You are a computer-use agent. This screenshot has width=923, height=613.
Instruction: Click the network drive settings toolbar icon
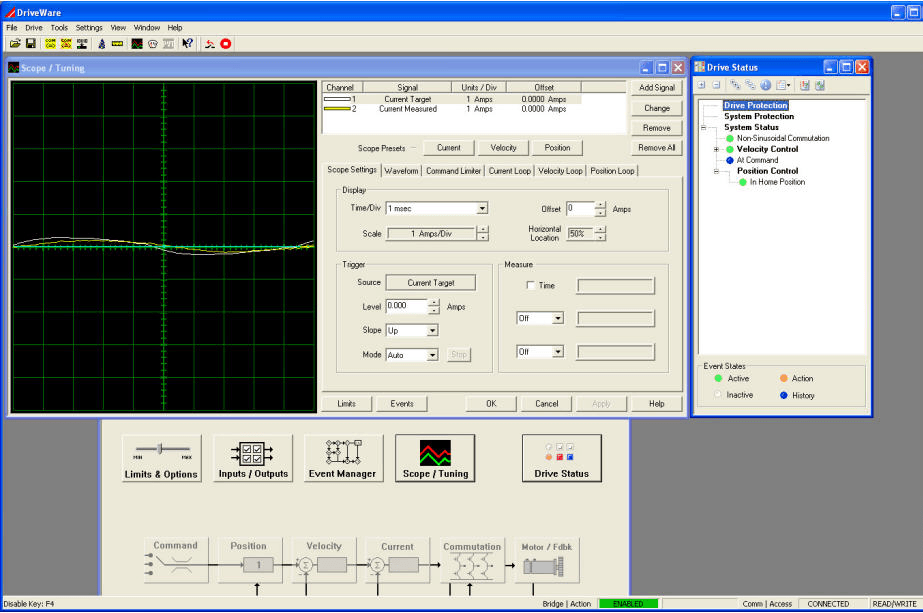[82, 44]
